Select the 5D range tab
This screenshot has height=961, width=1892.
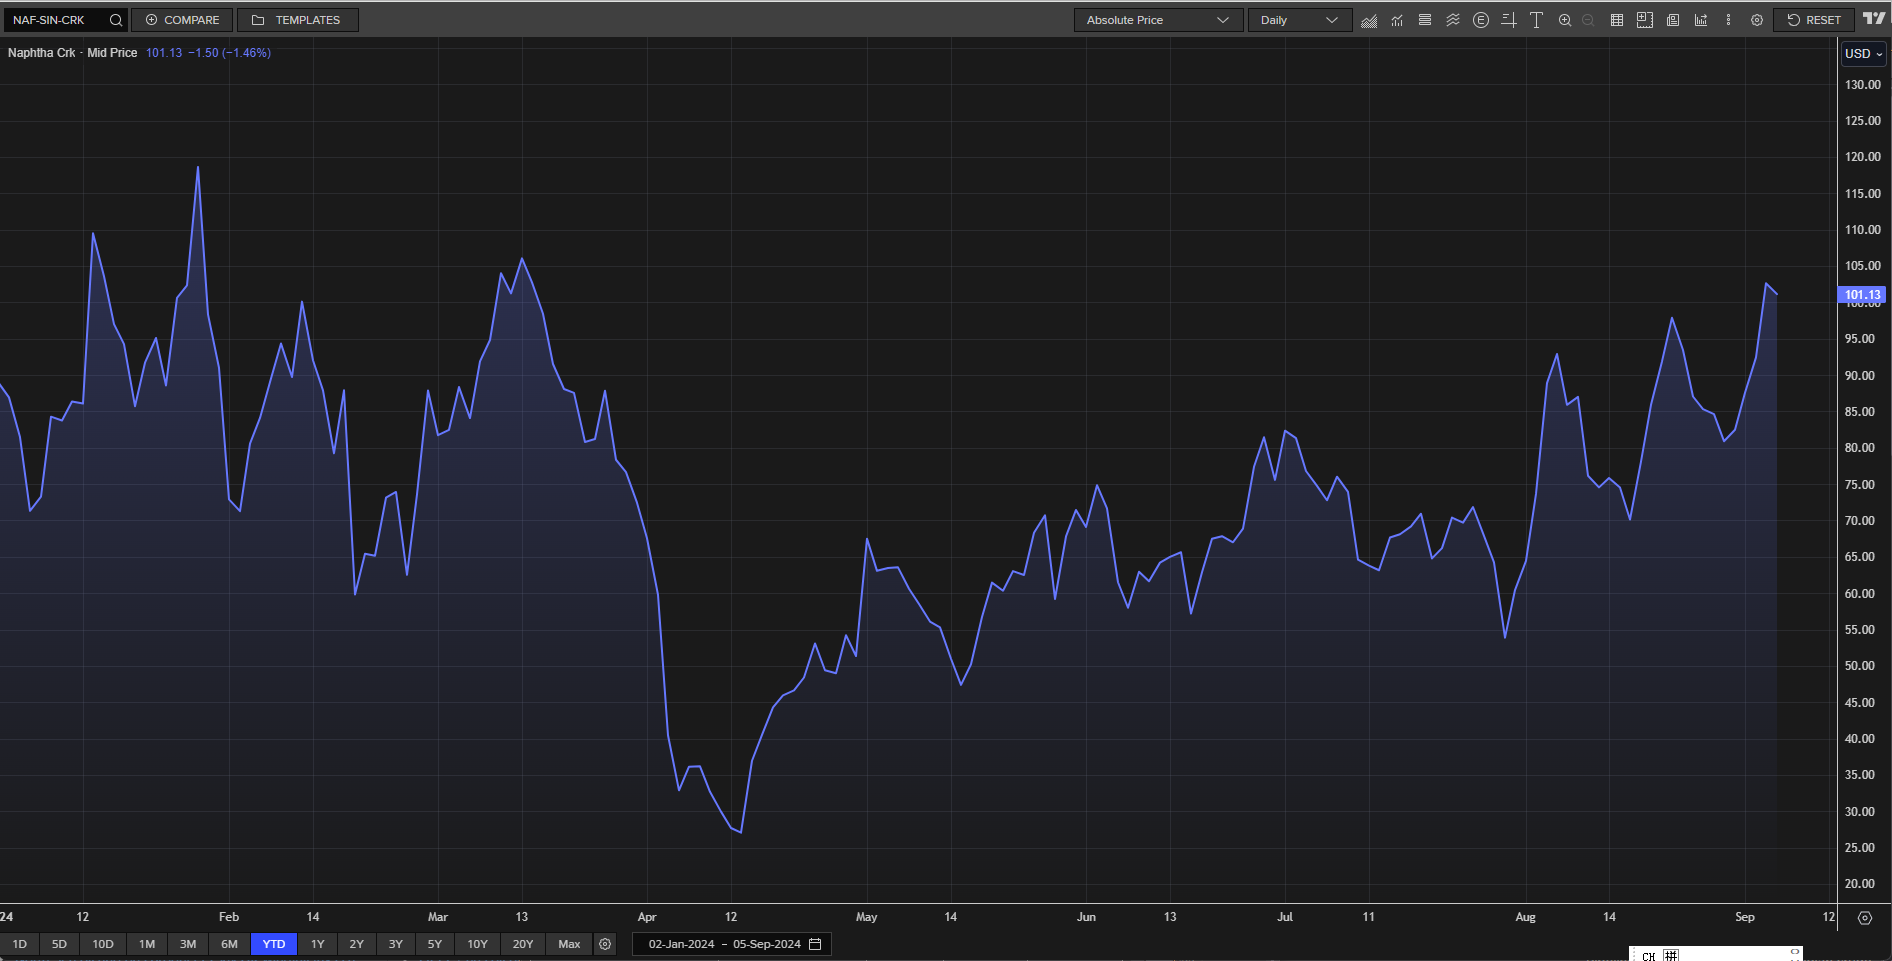[59, 944]
